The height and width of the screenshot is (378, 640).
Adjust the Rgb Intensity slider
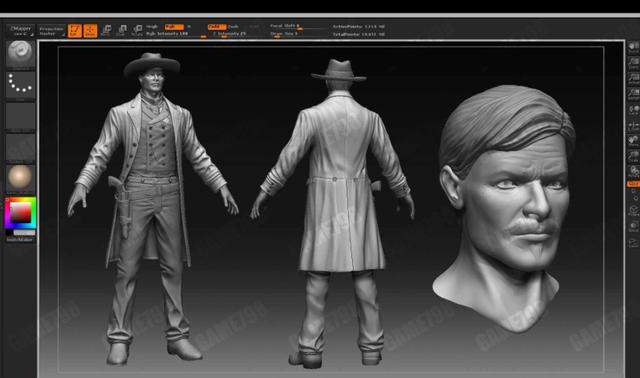tap(167, 33)
